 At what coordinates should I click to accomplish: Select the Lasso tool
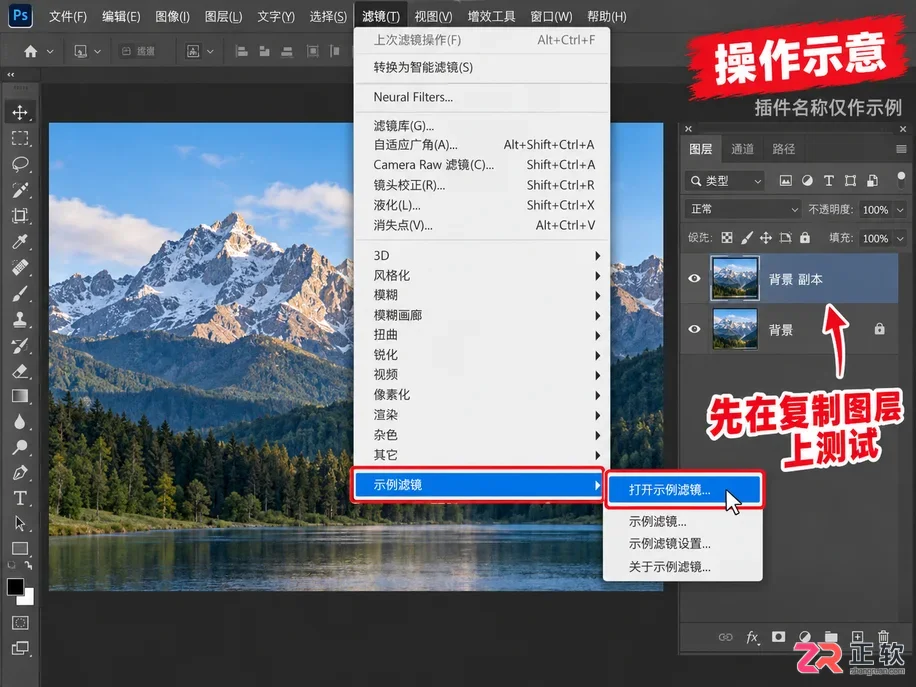point(20,164)
